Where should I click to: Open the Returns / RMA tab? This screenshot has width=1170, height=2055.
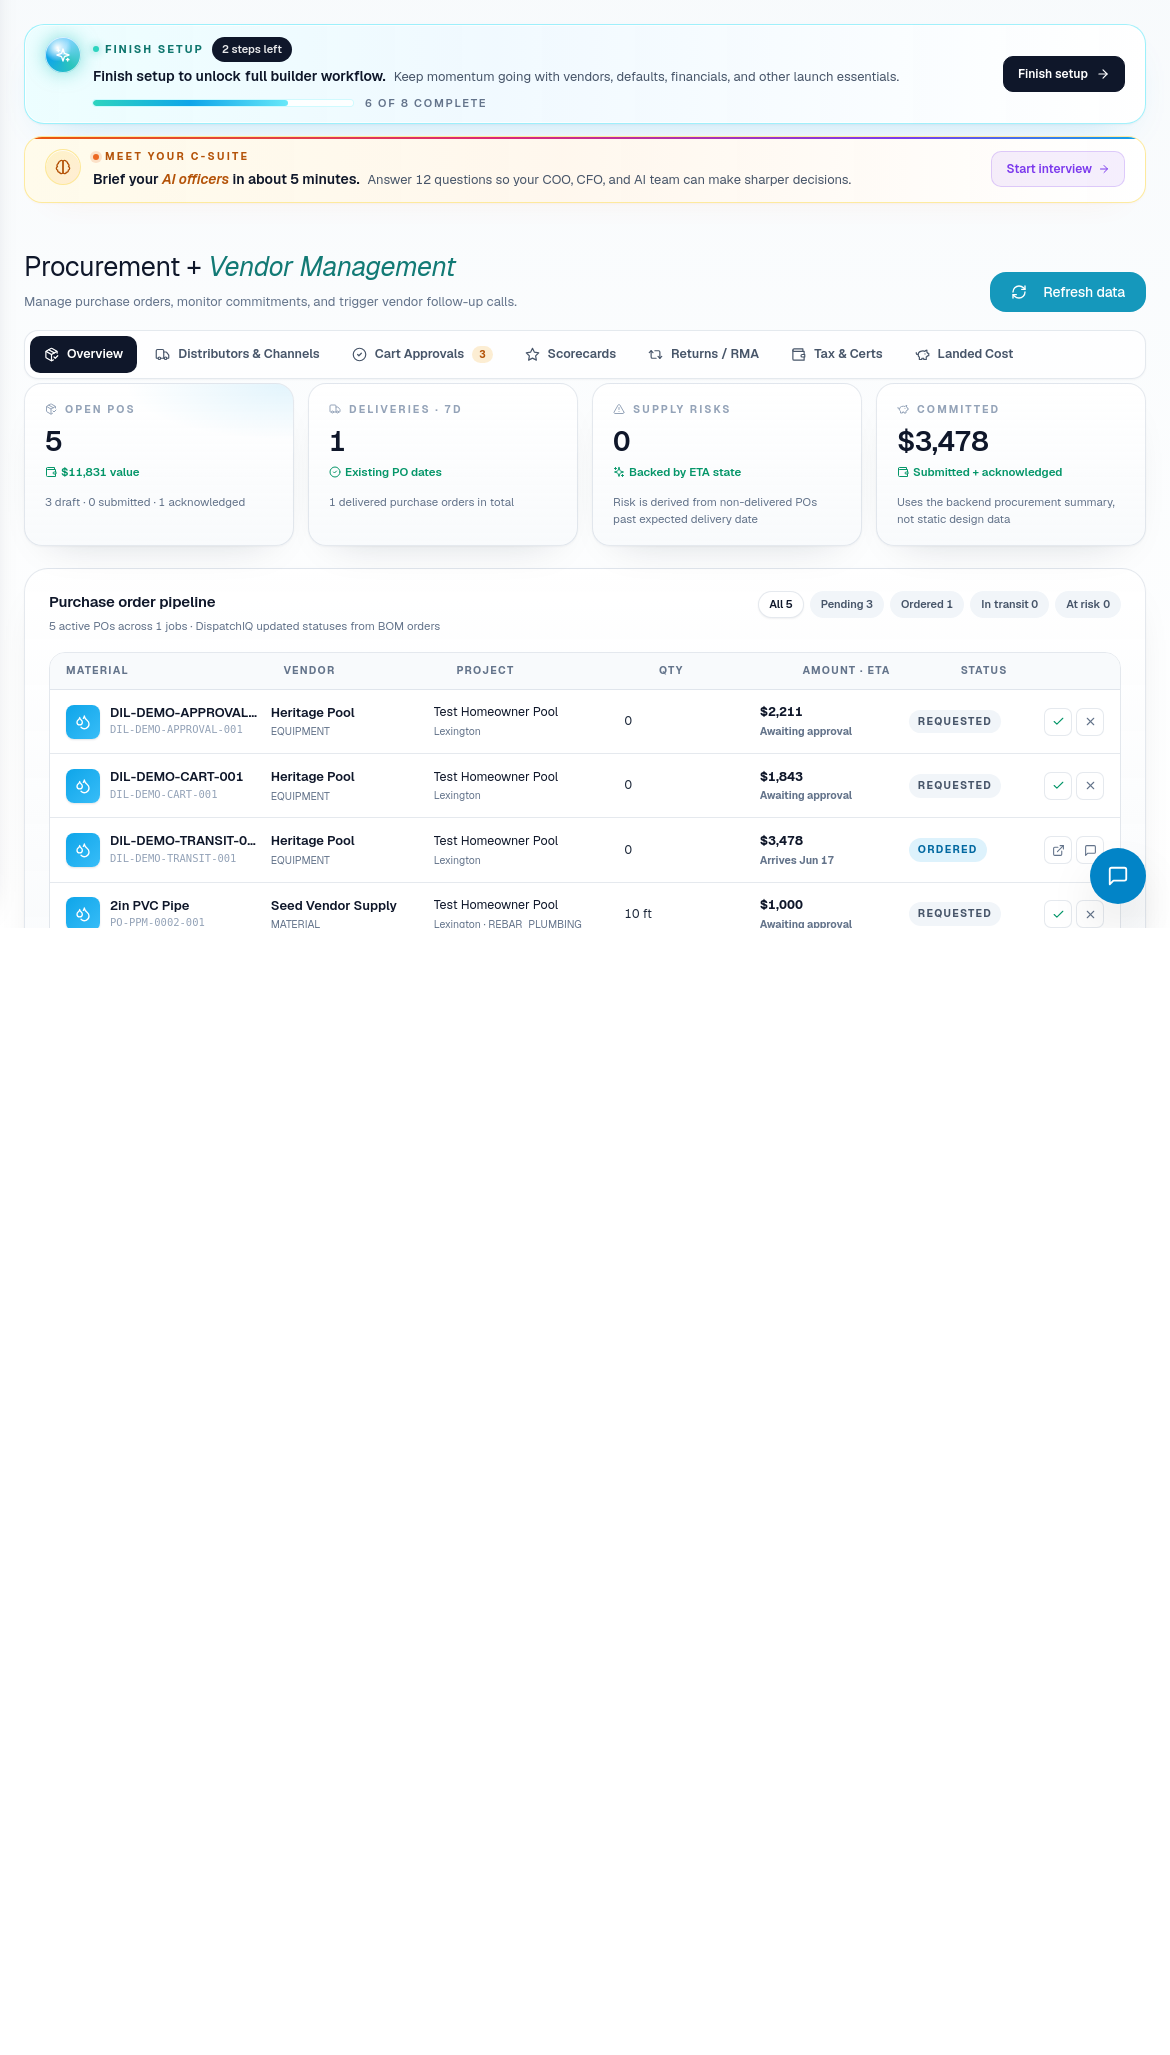tap(703, 354)
